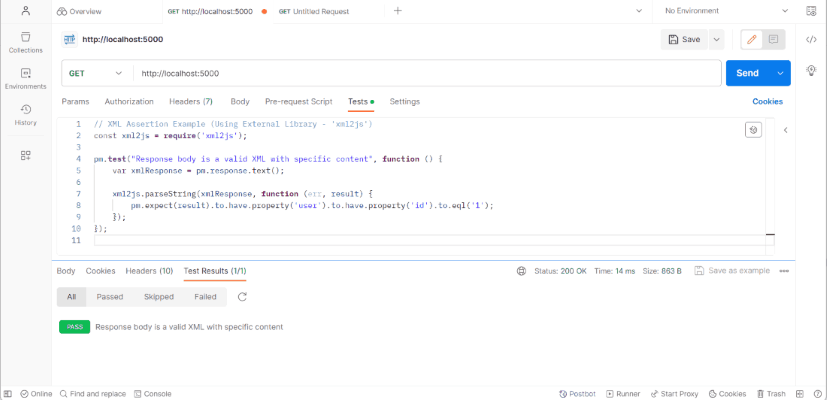827x400 pixels.
Task: Change the GET method dropdown
Action: click(95, 73)
